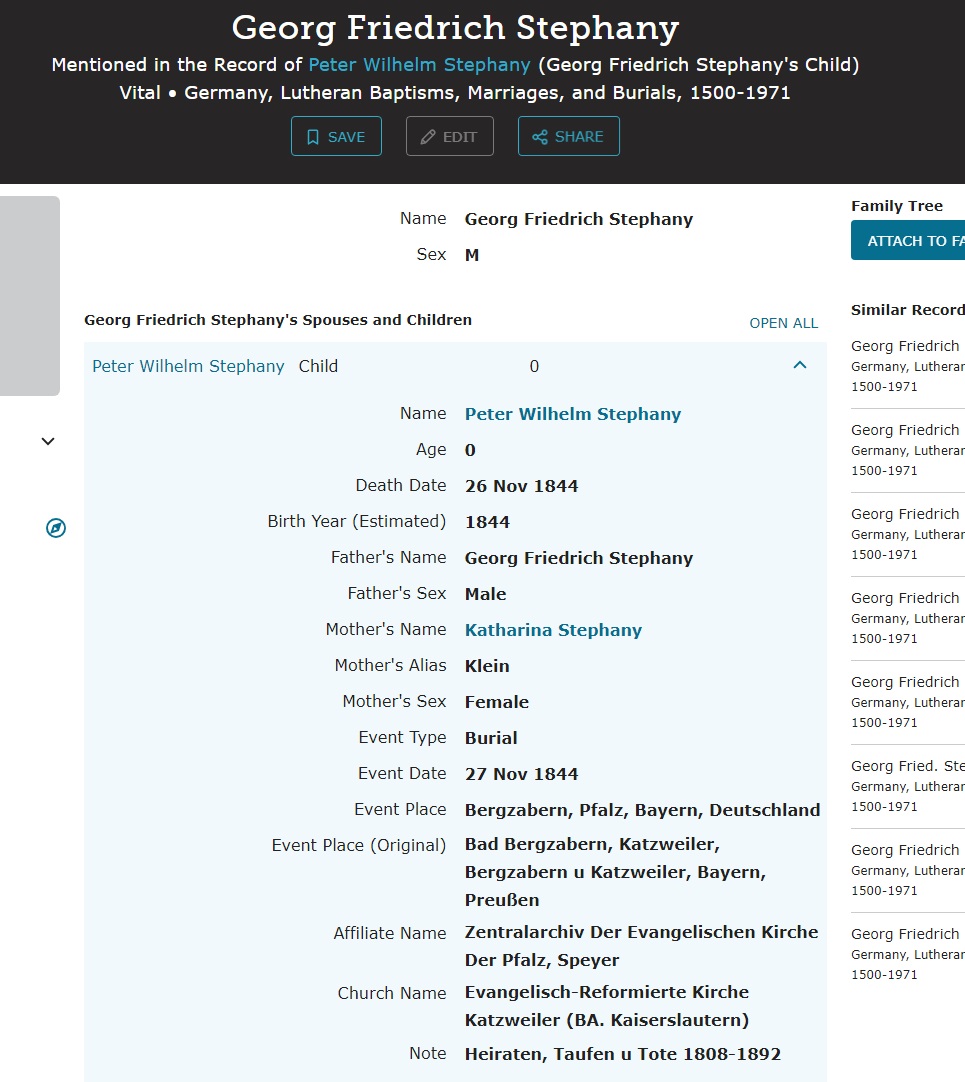The image size is (965, 1082).
Task: Collapse Peter Wilhelm Stephany child record chevron
Action: (x=799, y=366)
